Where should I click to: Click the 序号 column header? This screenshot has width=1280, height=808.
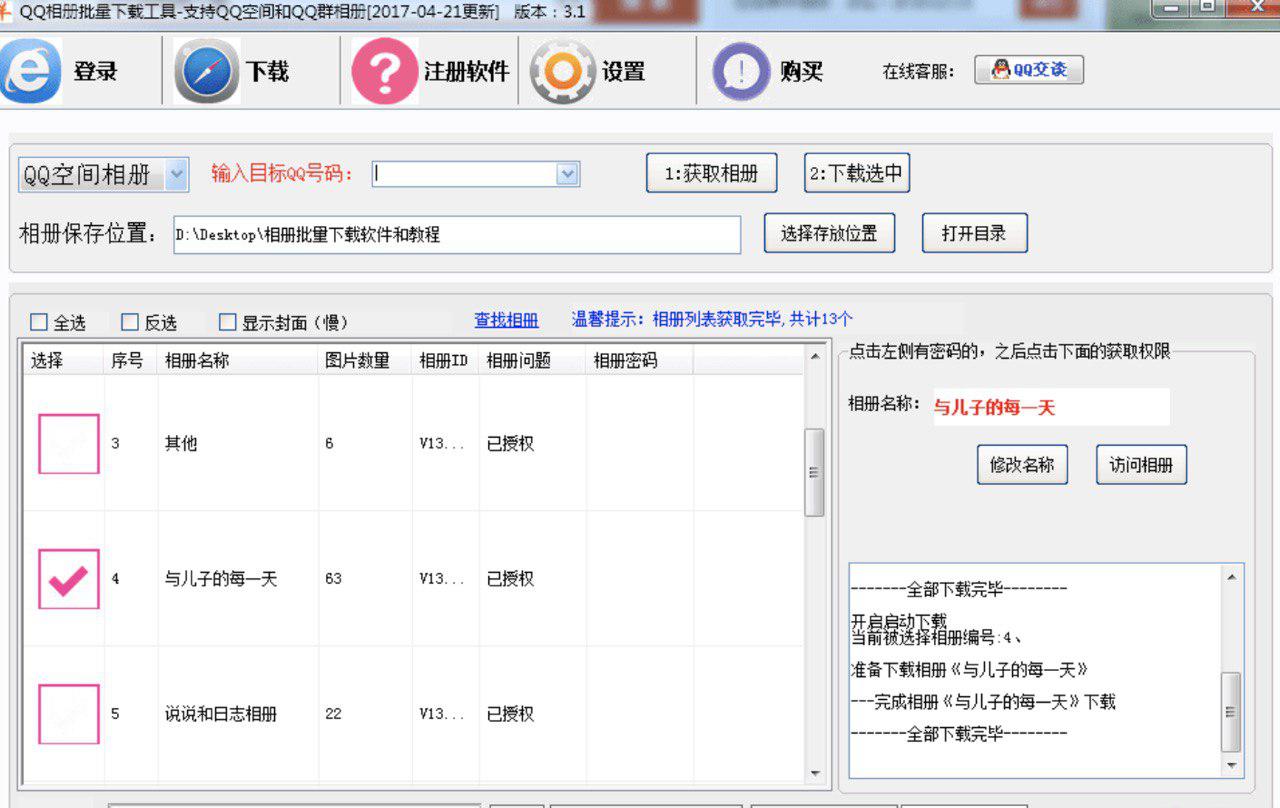[130, 360]
